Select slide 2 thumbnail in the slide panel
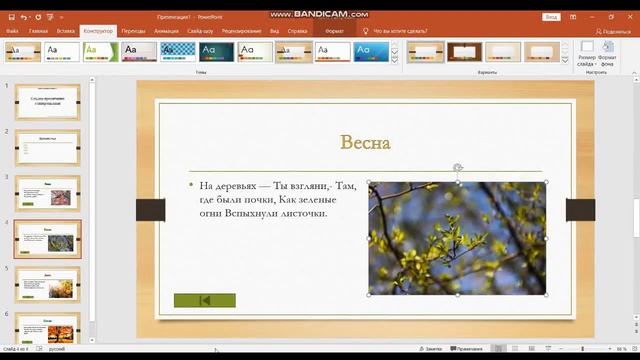 pos(48,148)
